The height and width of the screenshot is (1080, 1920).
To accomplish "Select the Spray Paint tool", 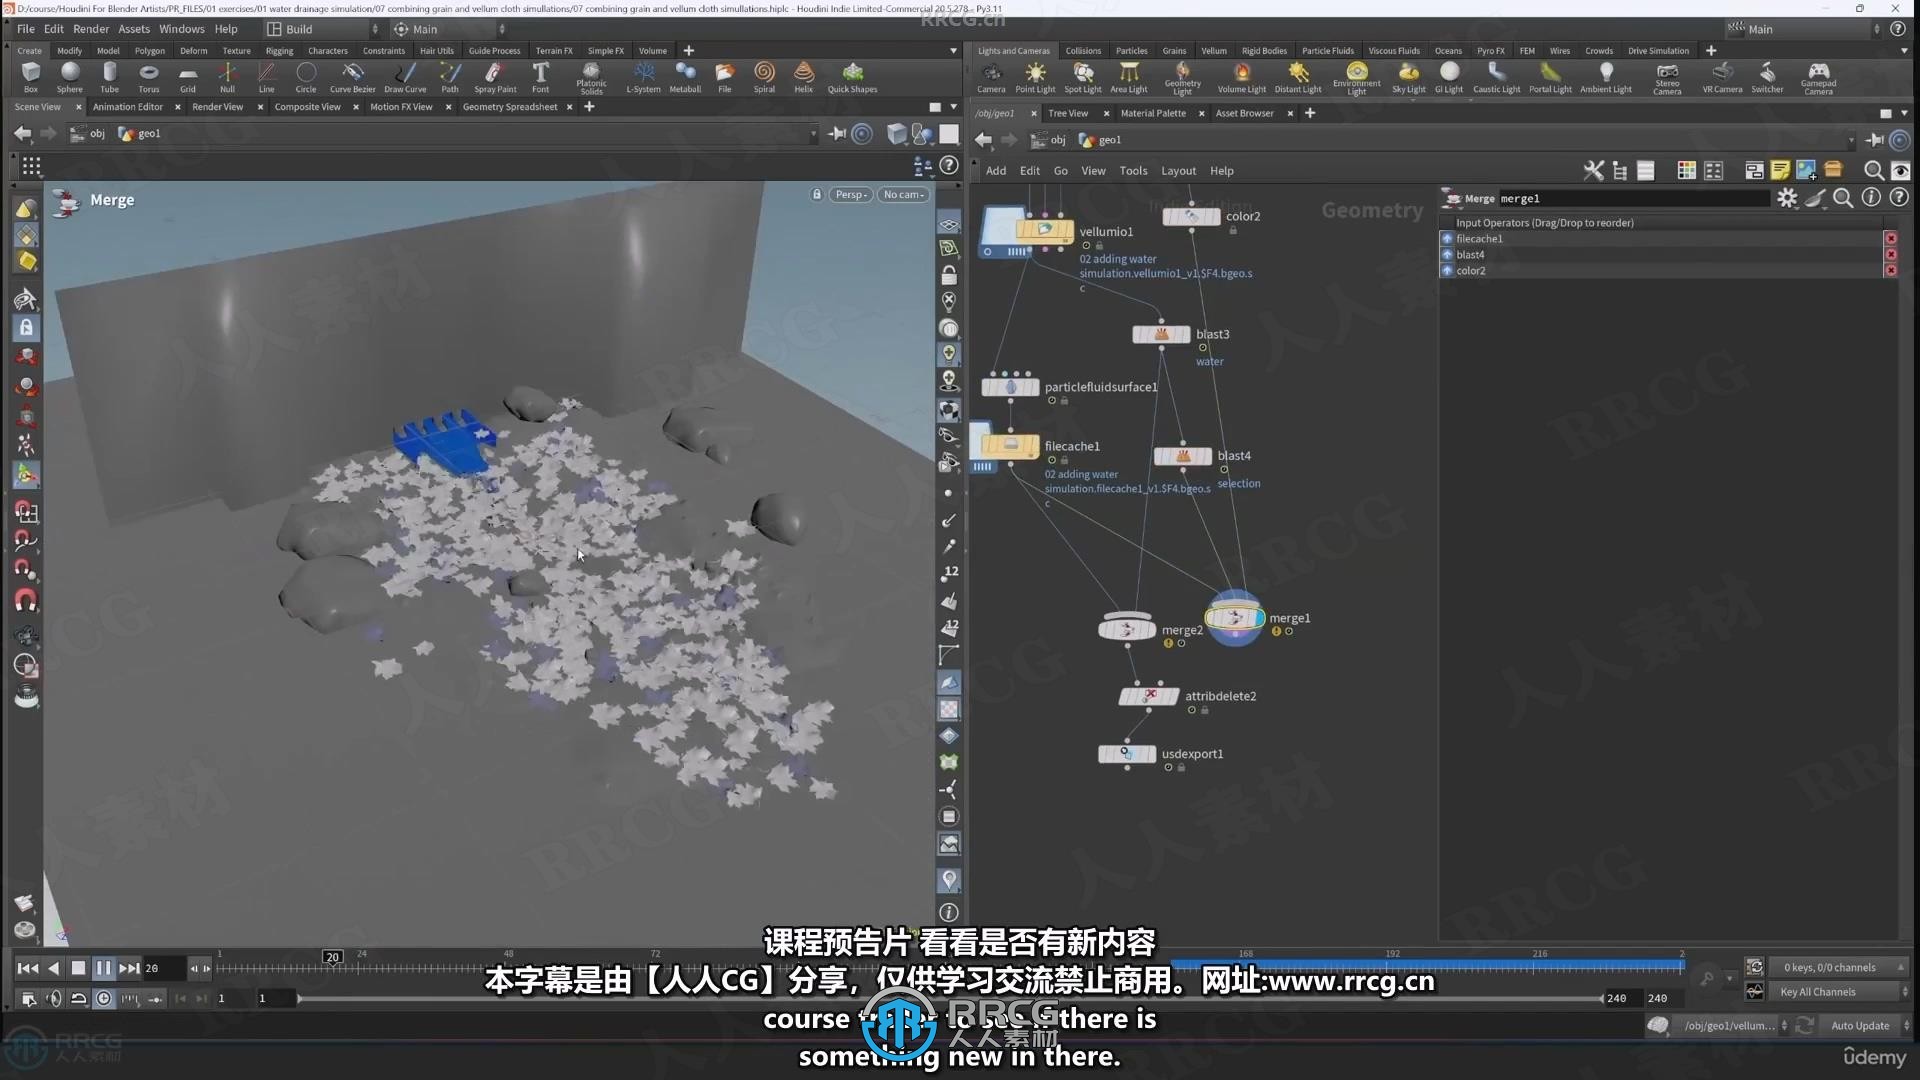I will click(495, 77).
